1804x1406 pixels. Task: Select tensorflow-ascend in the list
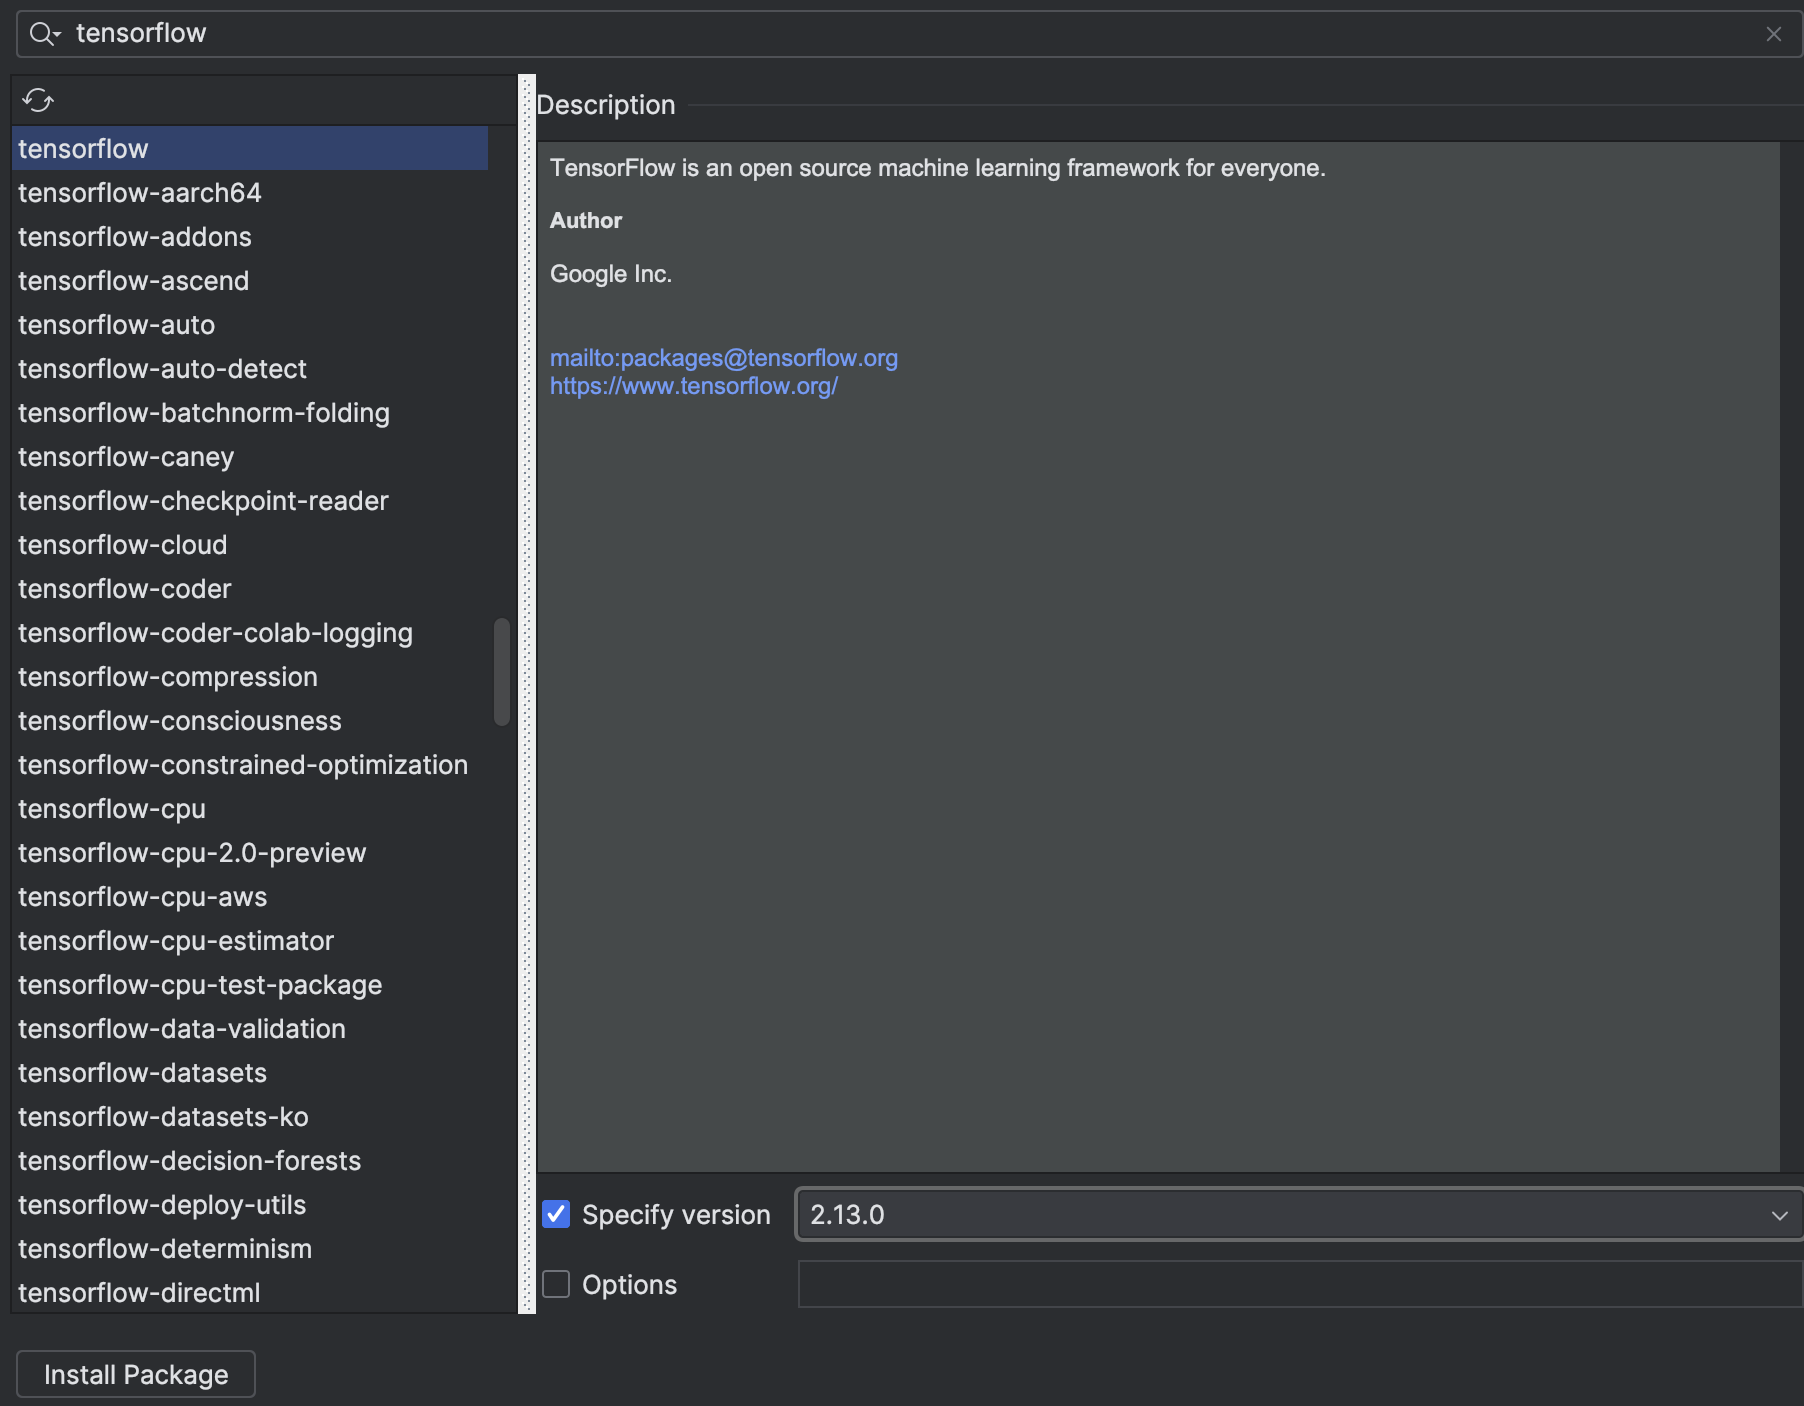click(x=250, y=280)
